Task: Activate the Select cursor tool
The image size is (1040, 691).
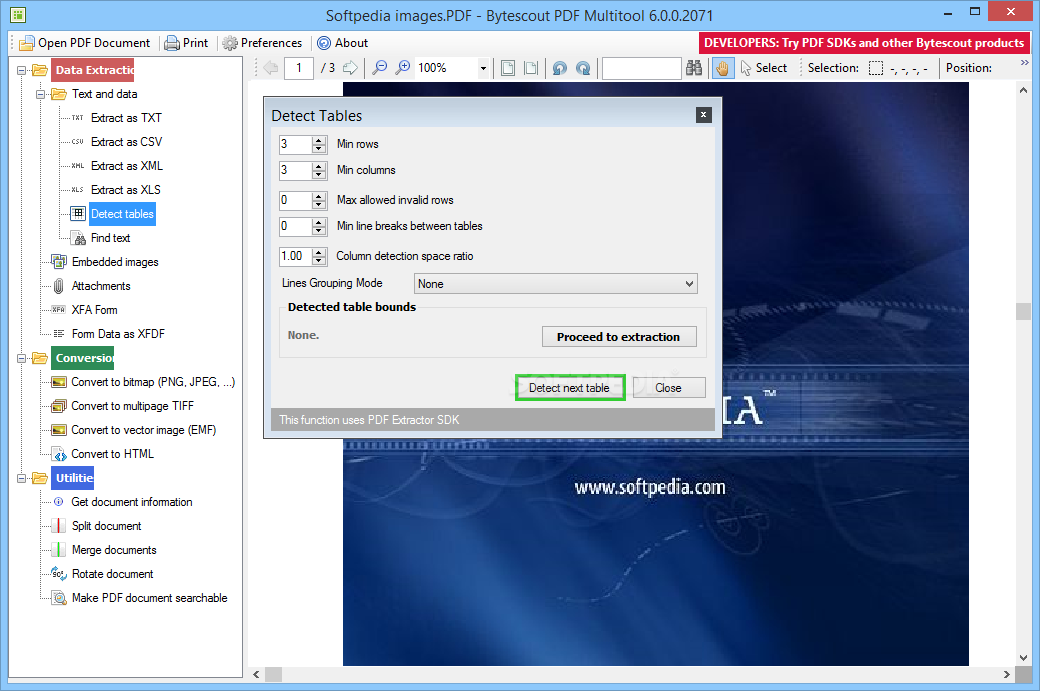Action: [x=763, y=68]
